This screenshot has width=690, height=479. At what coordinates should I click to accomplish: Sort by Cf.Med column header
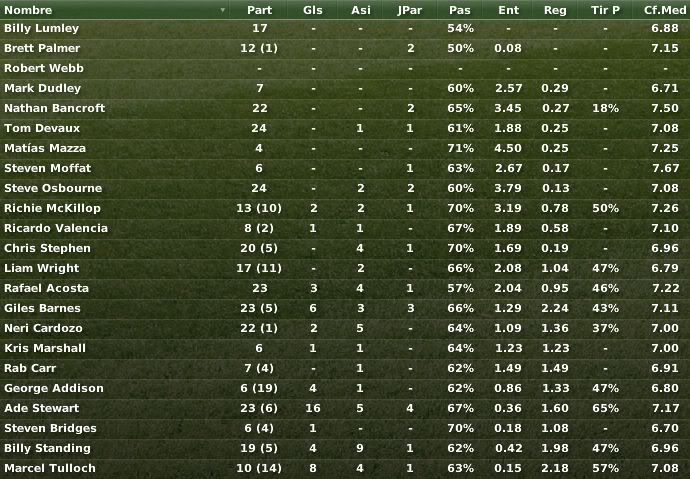coord(664,10)
